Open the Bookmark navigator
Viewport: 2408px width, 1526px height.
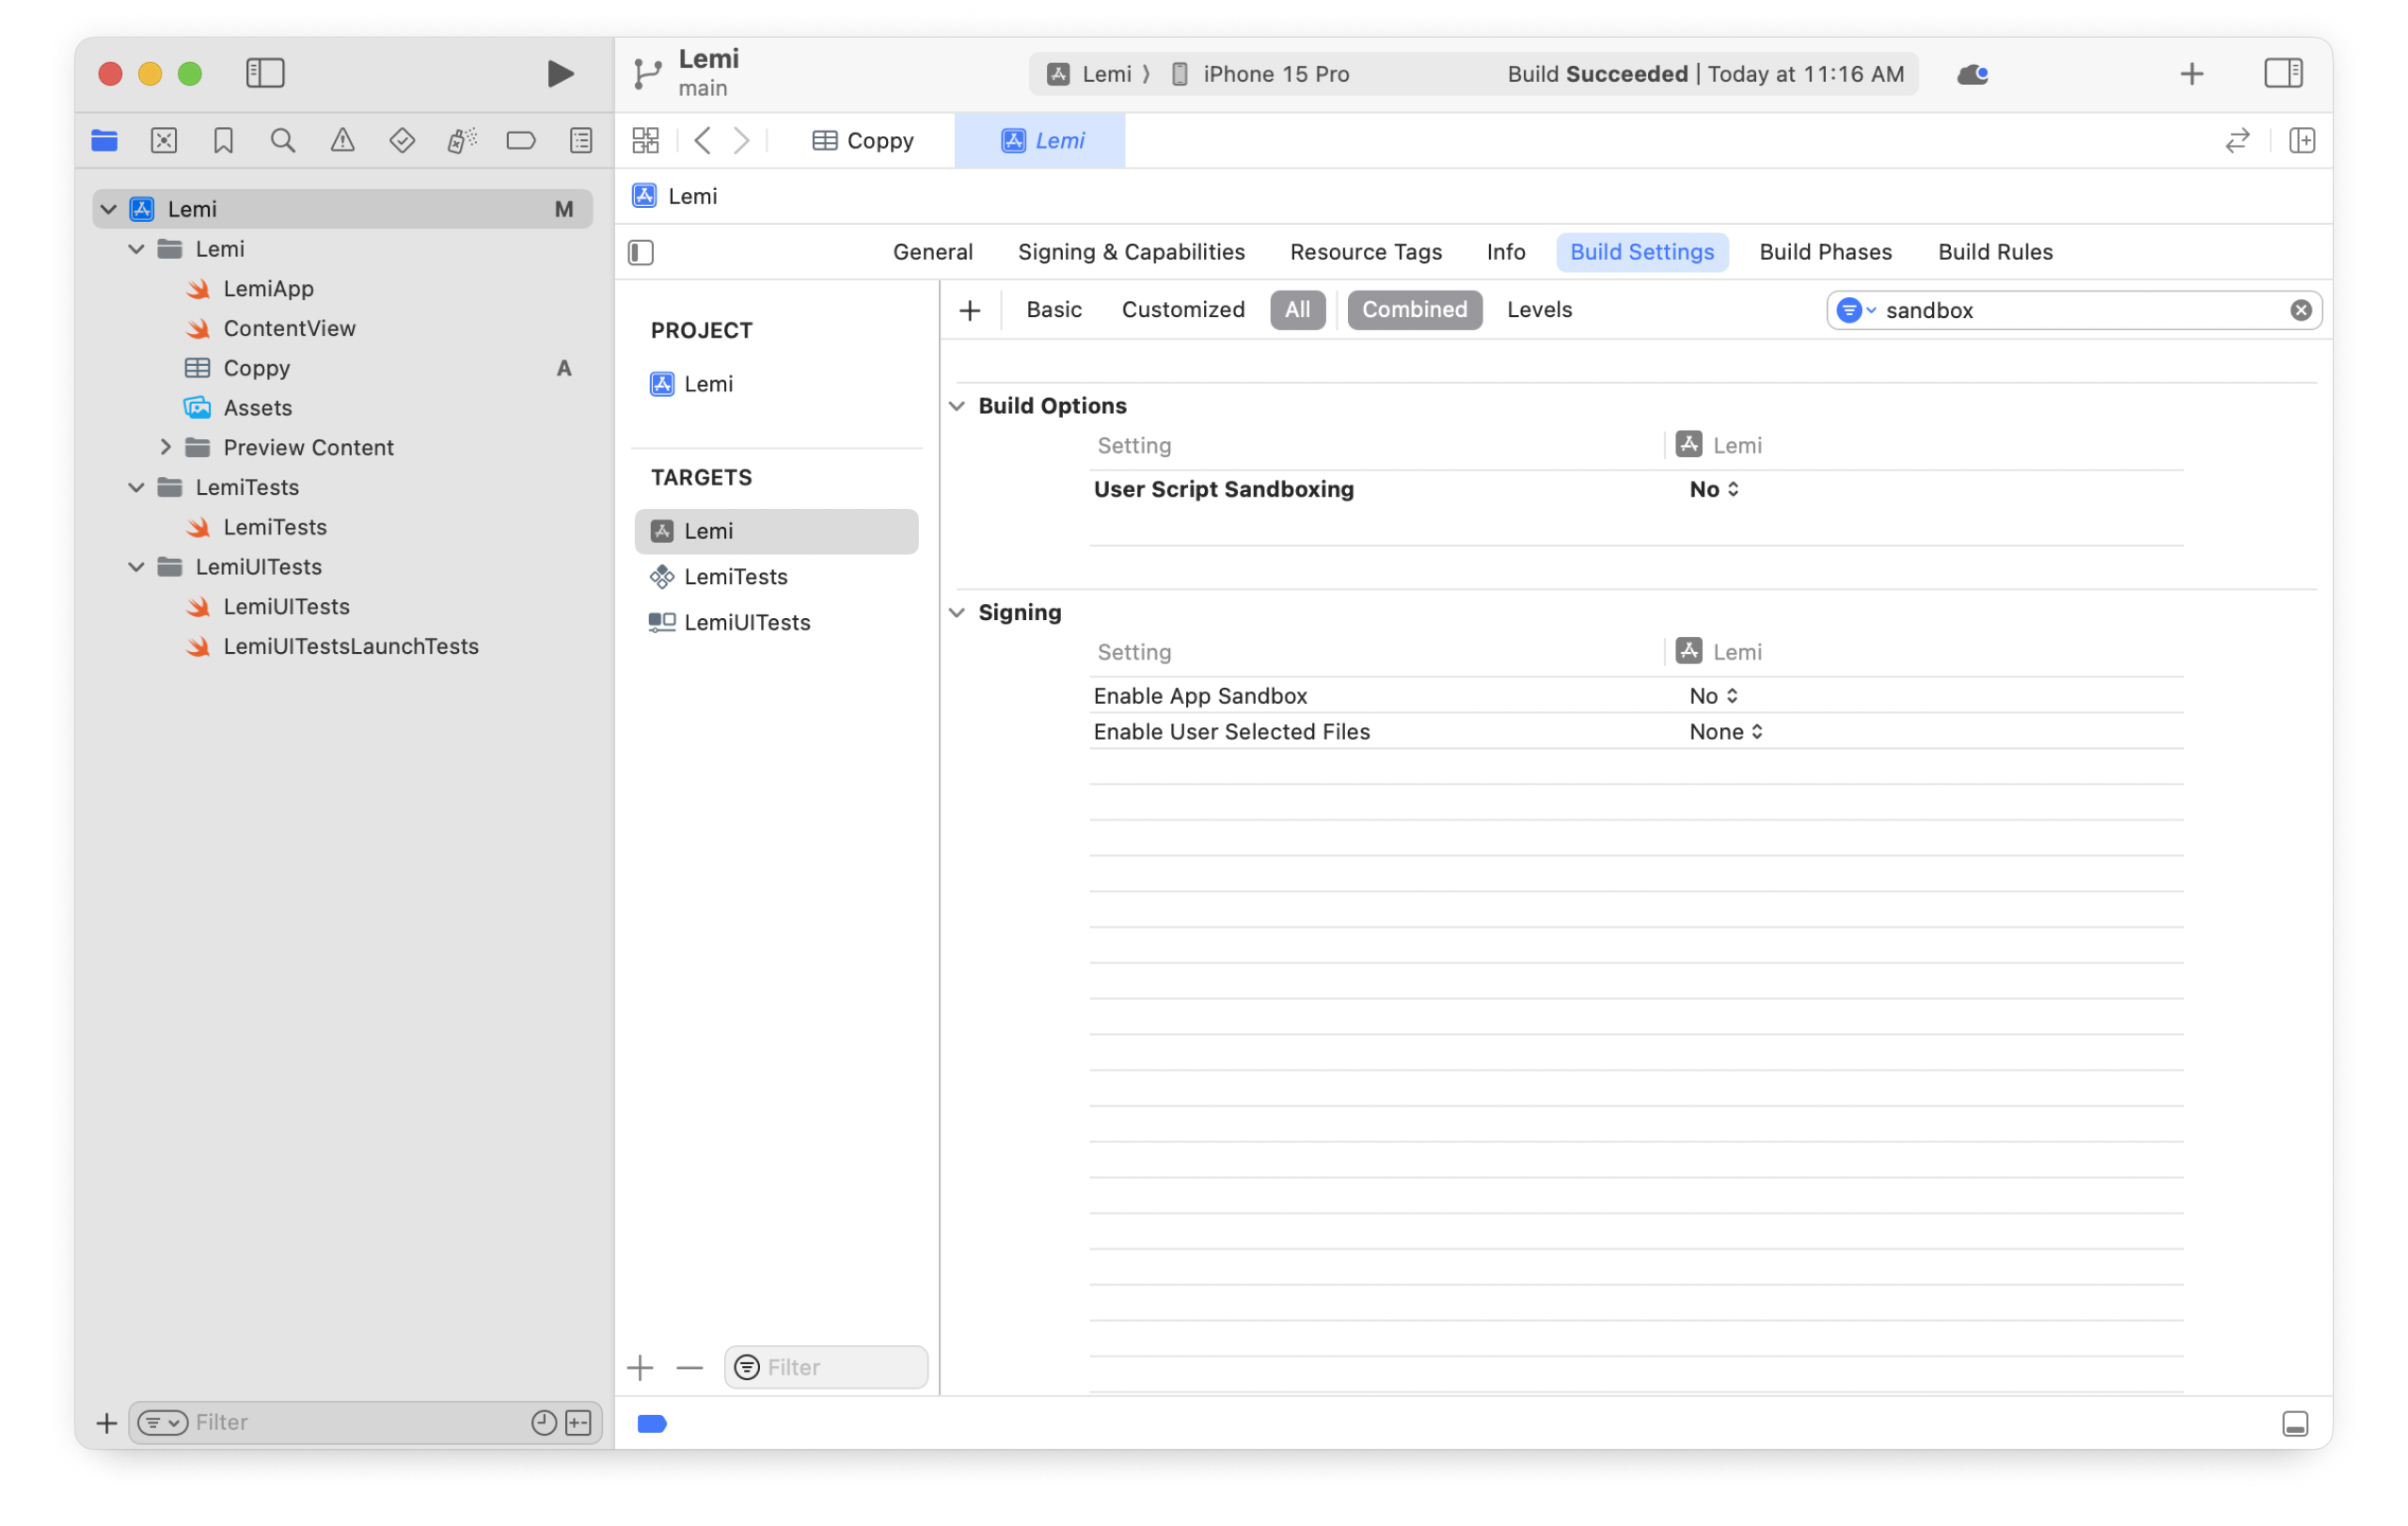[x=222, y=140]
